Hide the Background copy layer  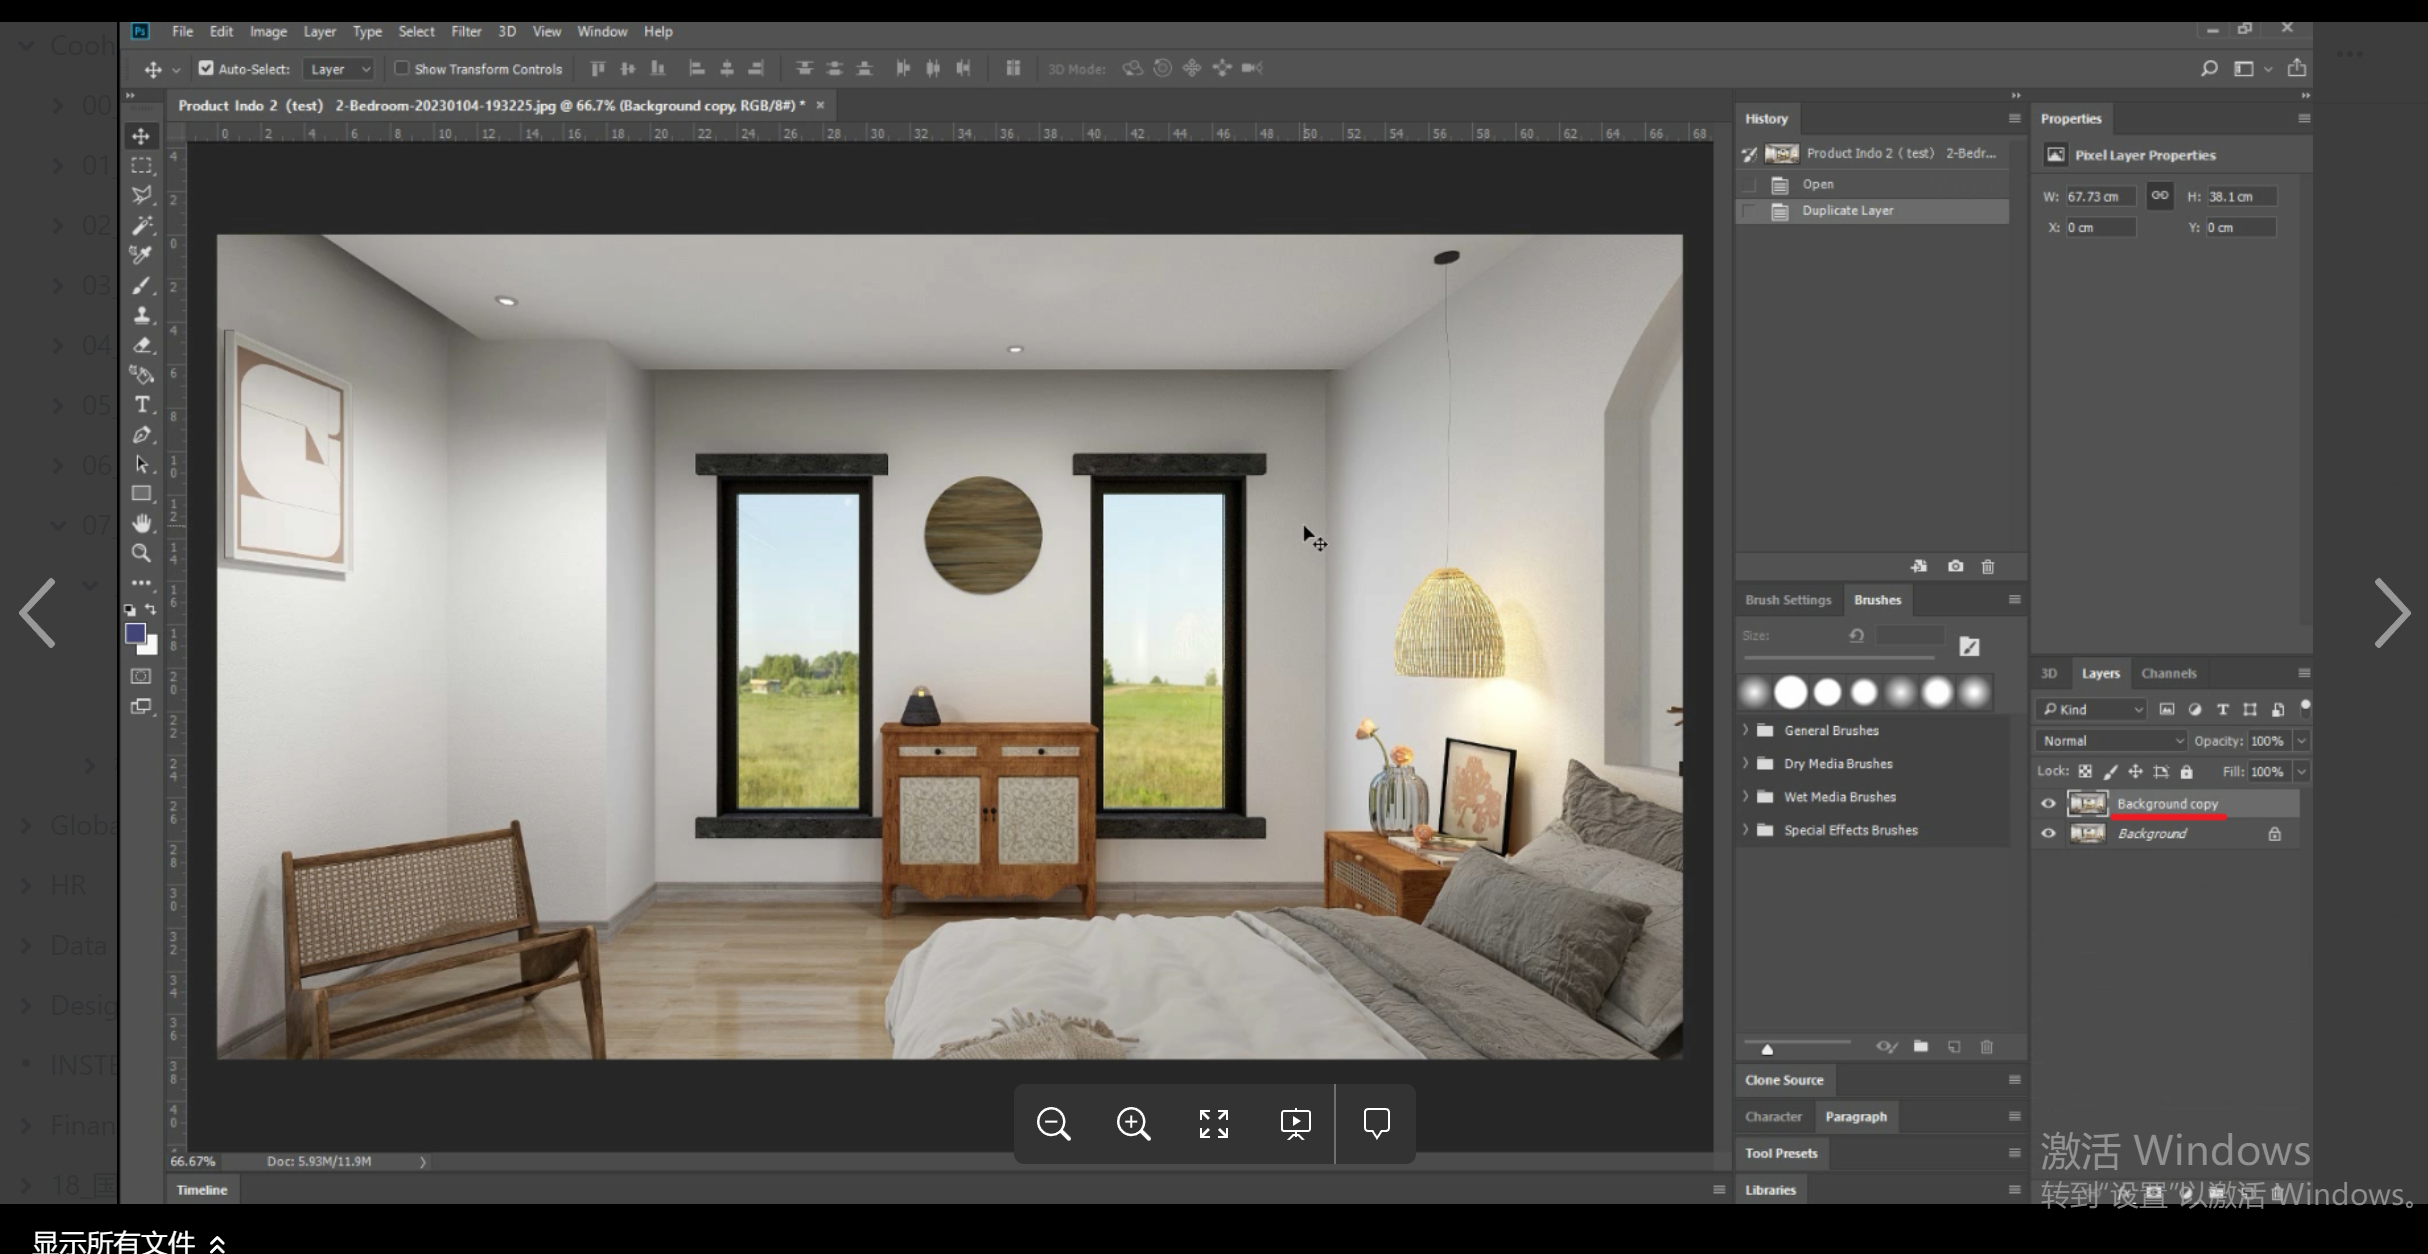click(2048, 803)
